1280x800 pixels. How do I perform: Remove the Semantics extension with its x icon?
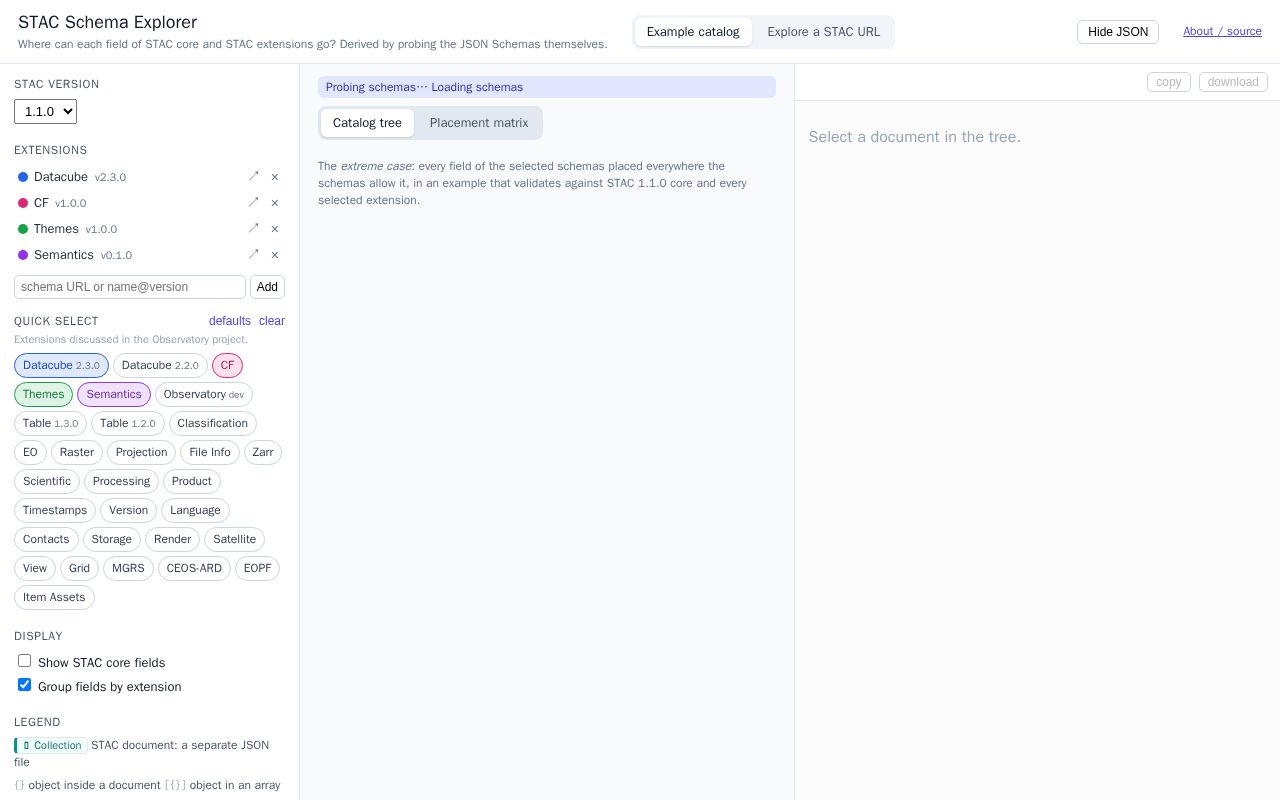coord(275,255)
